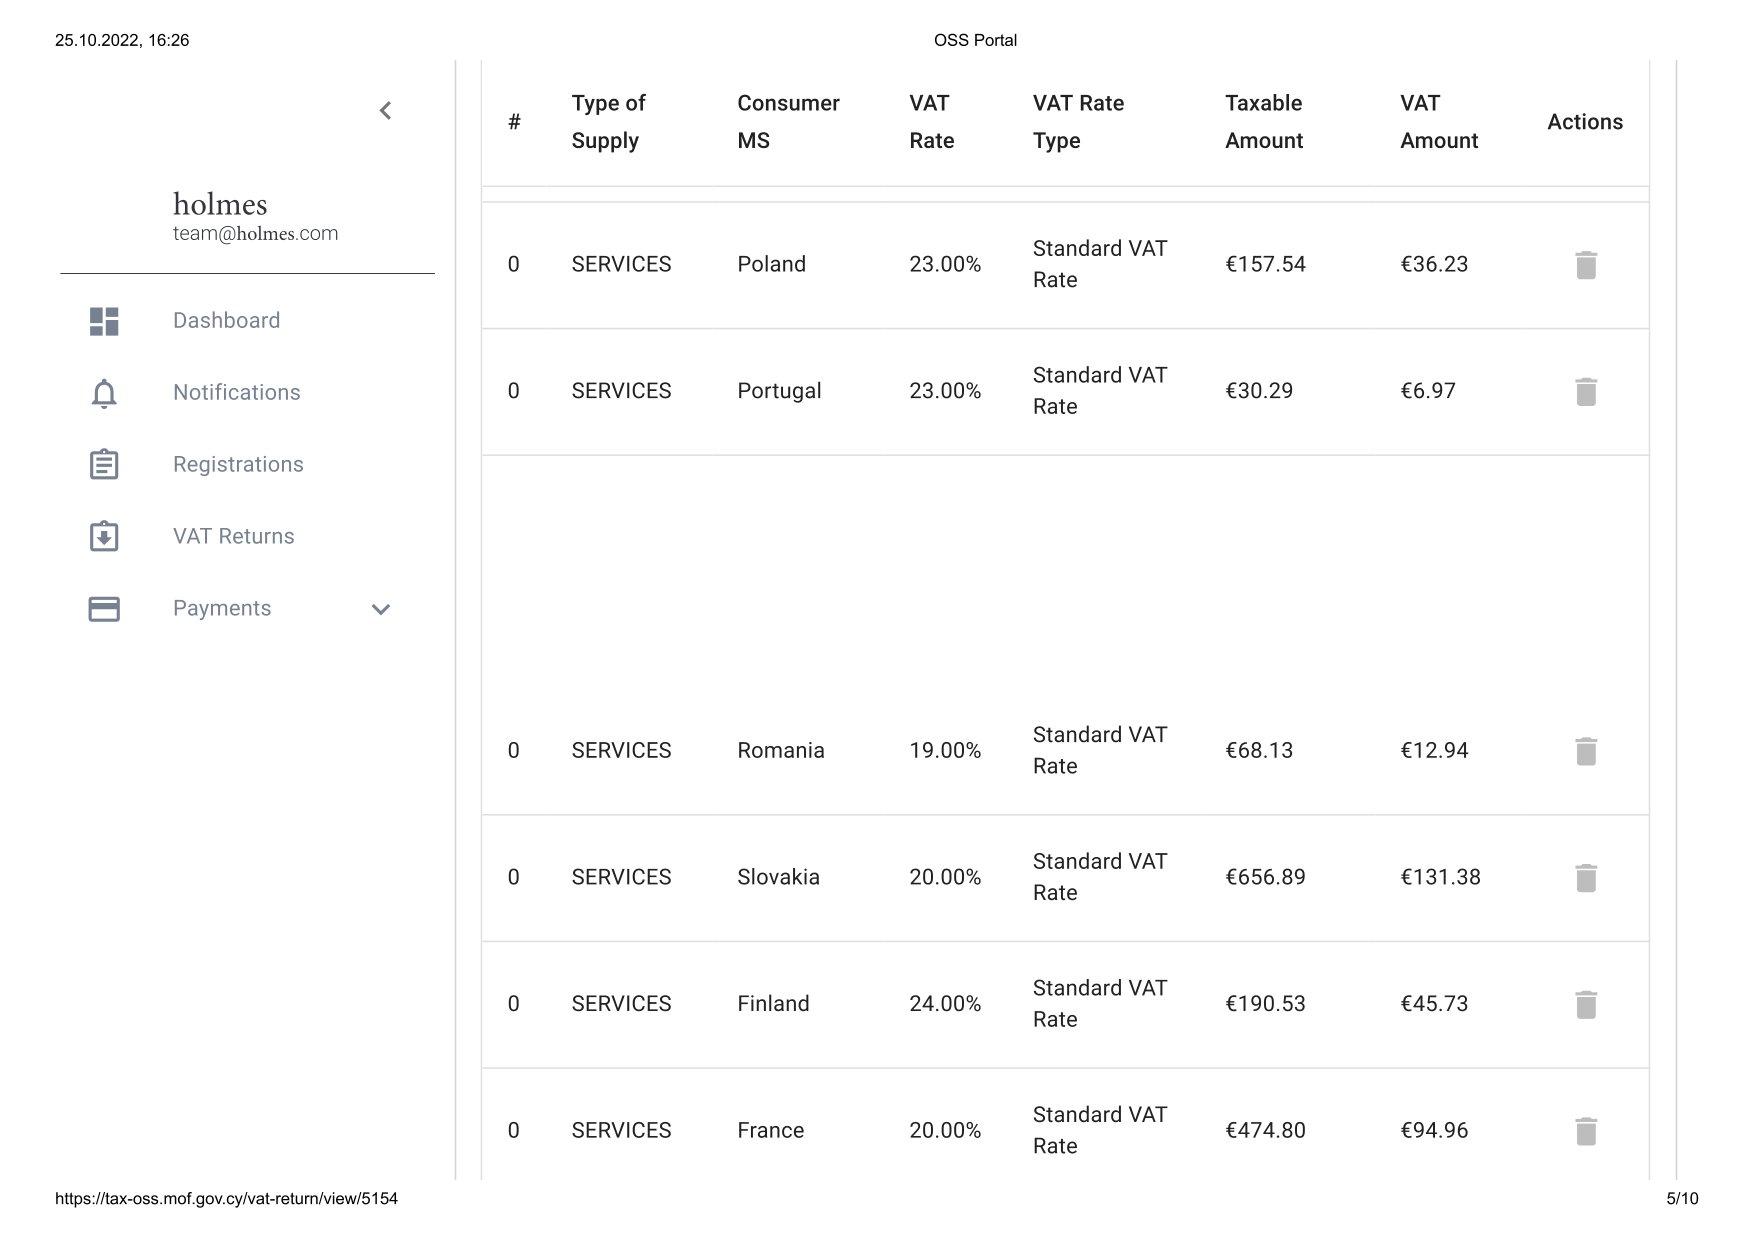Expand the Payments submenu arrow
The width and height of the screenshot is (1753, 1239).
click(x=381, y=609)
